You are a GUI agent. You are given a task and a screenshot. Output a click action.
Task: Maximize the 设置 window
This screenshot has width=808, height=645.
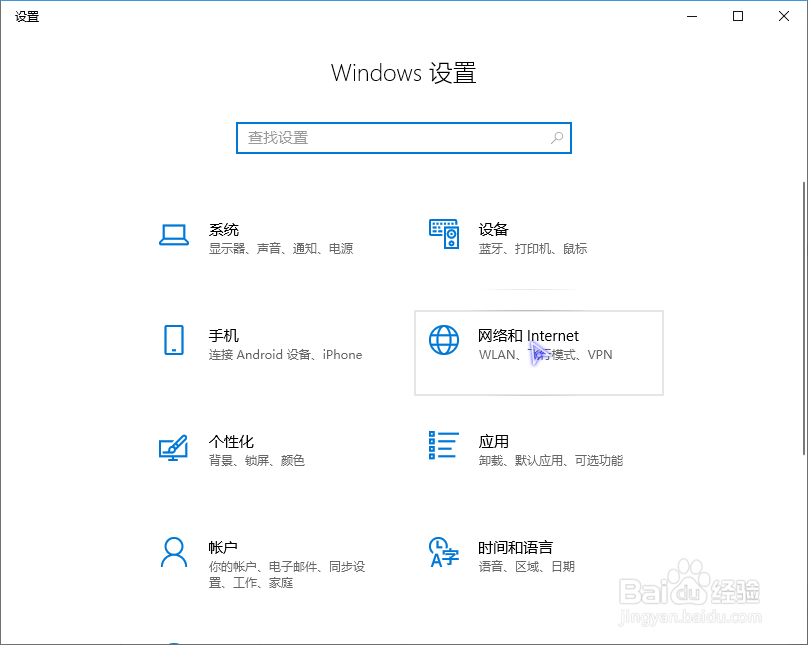[738, 16]
